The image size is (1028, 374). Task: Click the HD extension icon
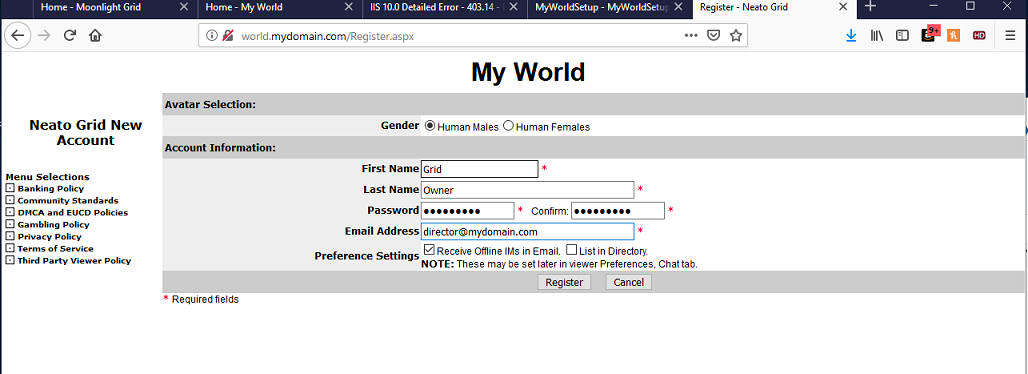[979, 36]
